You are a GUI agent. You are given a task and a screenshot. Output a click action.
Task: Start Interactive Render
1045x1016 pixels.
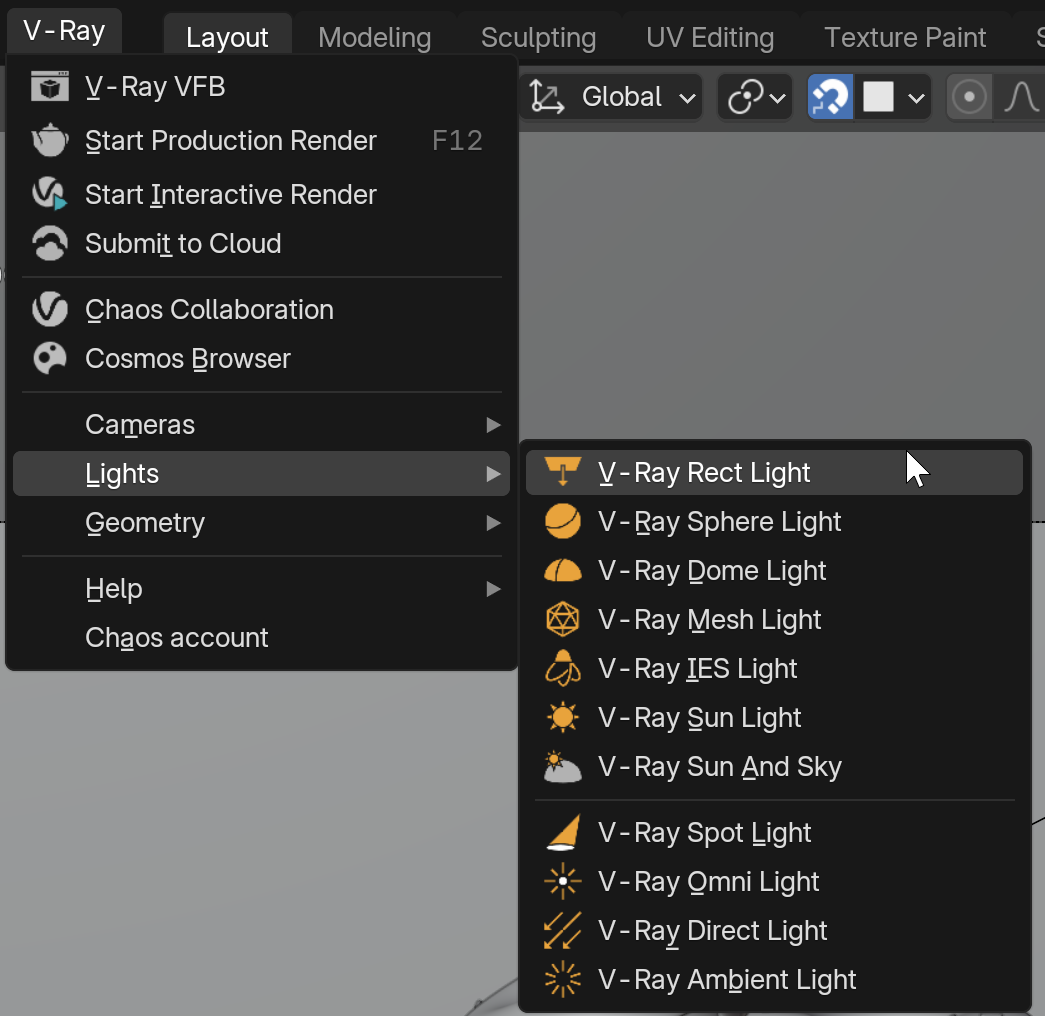pyautogui.click(x=261, y=195)
